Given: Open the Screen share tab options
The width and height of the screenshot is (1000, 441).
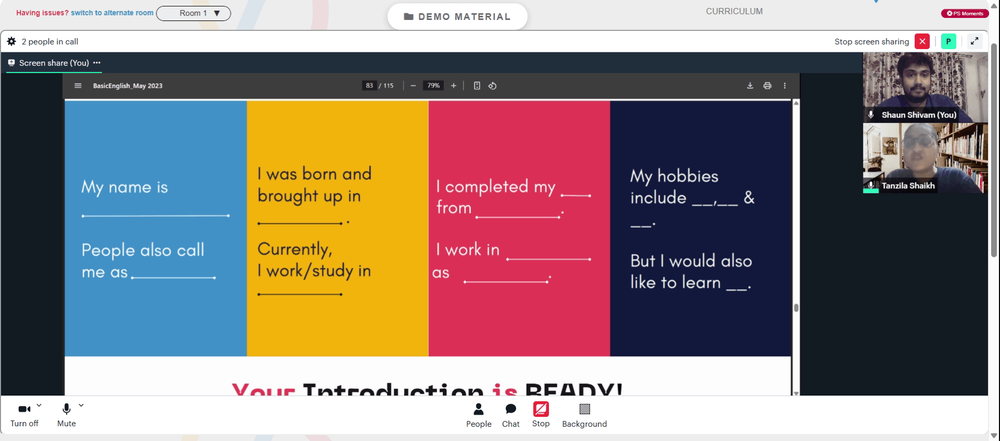Looking at the screenshot, I should pos(97,63).
